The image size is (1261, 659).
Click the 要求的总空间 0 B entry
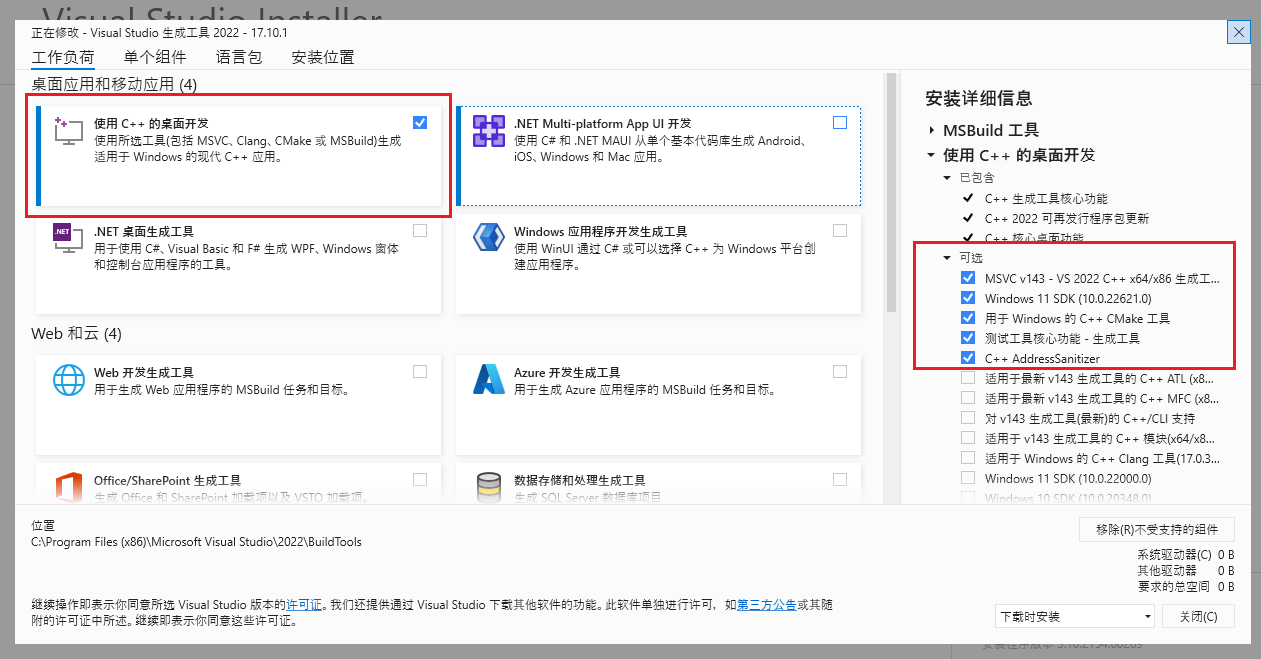(1186, 587)
